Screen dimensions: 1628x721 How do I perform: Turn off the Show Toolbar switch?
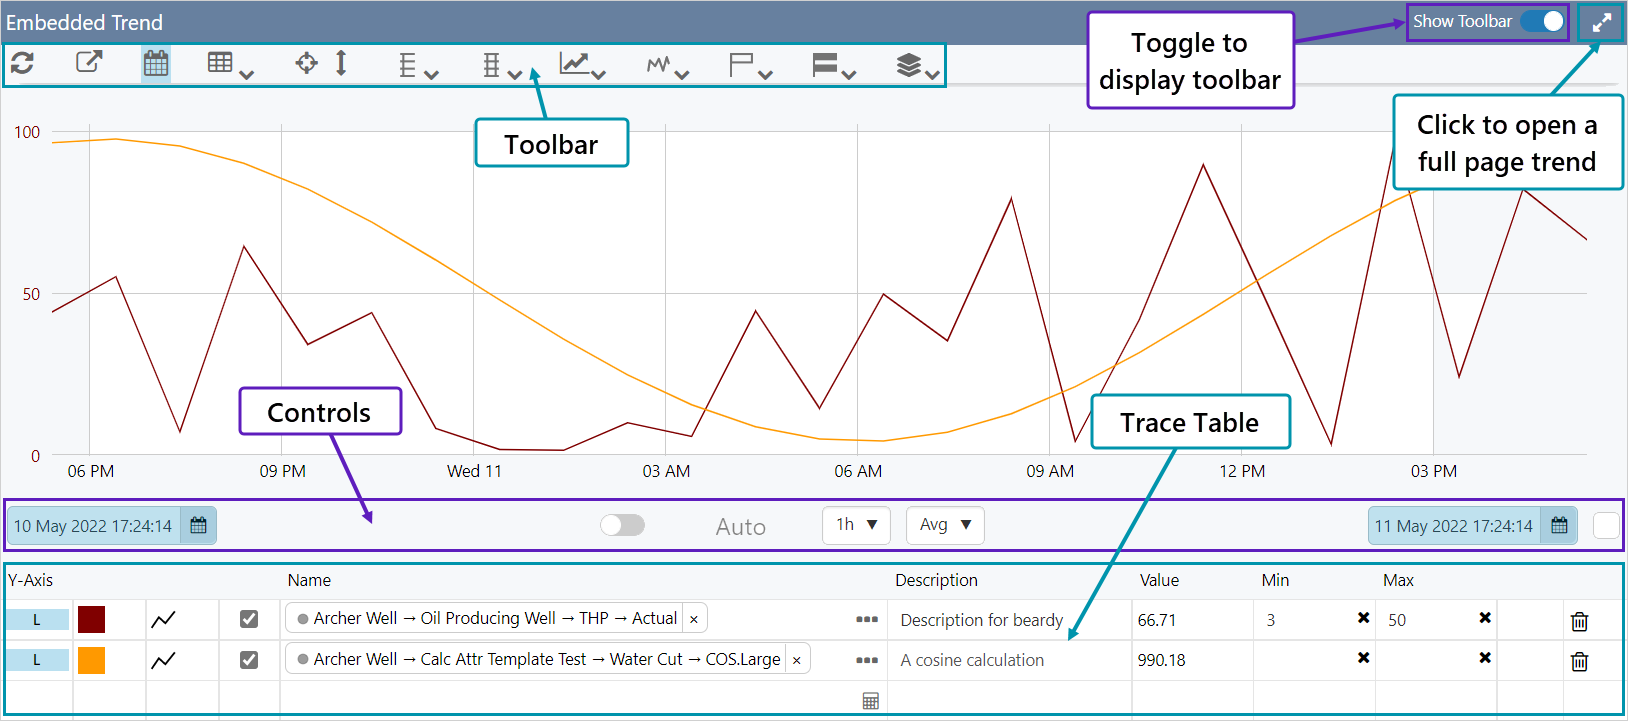(x=1542, y=21)
